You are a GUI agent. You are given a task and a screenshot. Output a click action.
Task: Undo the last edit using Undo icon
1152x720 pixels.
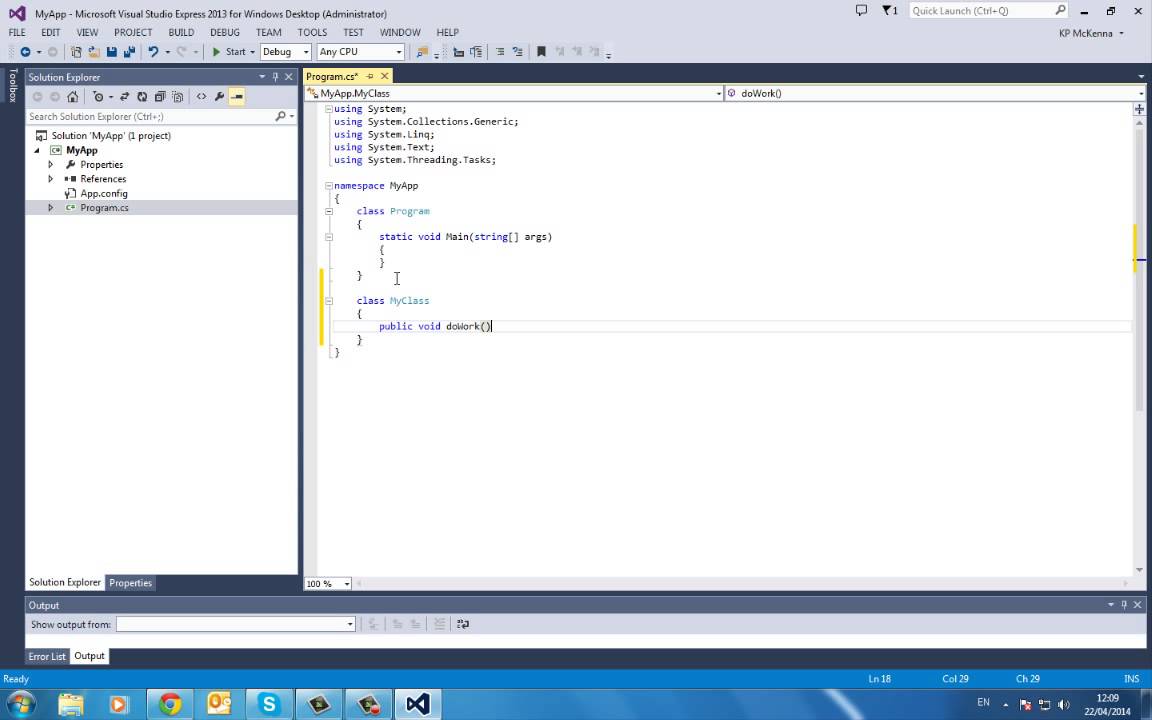coord(153,51)
